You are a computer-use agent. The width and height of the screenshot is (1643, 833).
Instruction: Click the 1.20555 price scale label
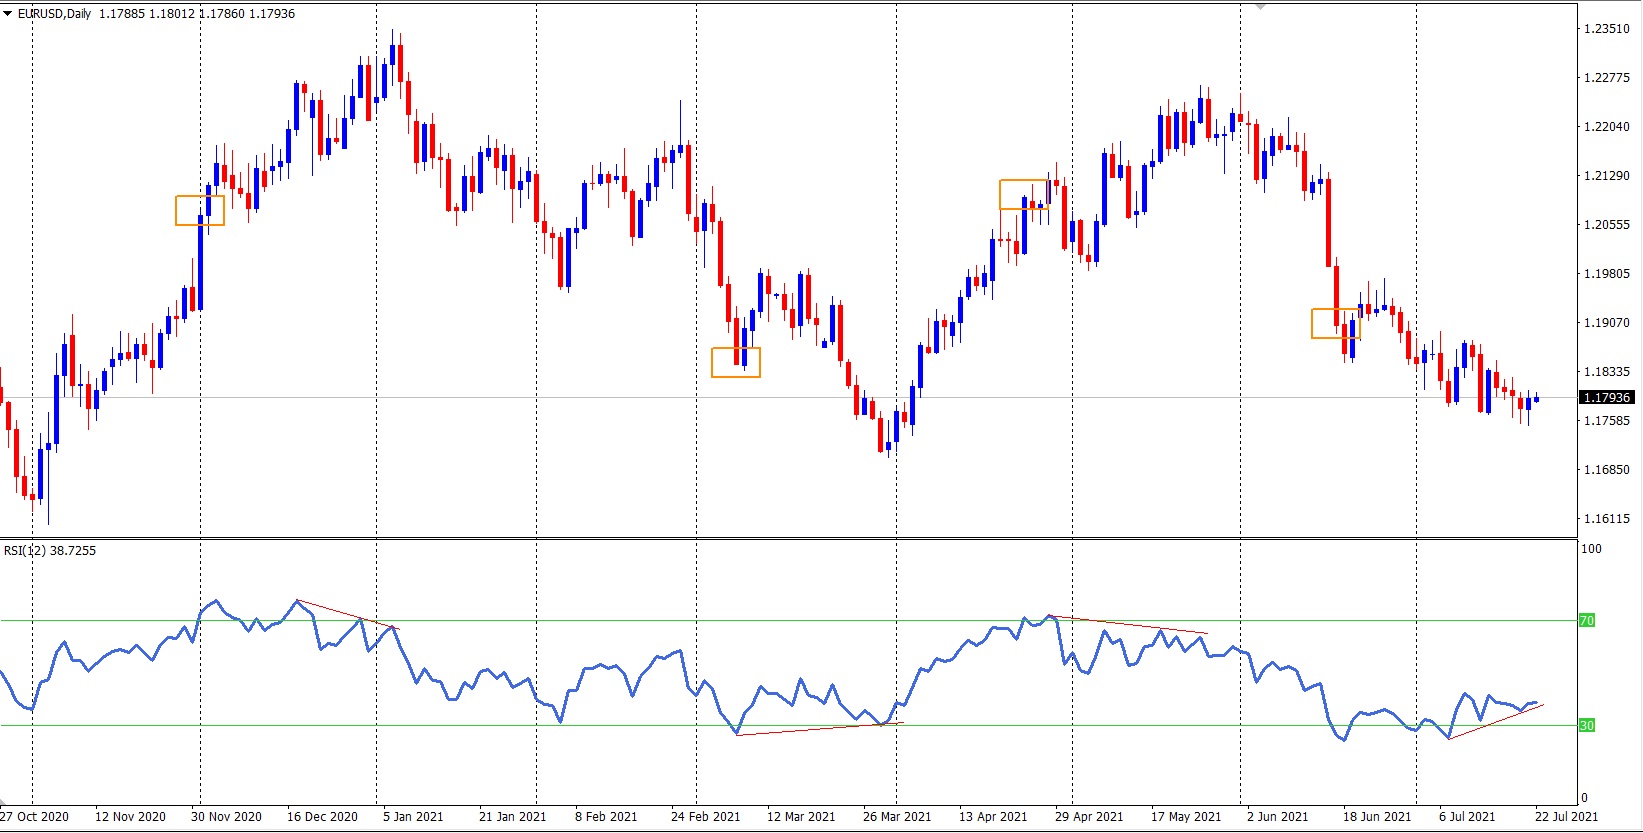(x=1607, y=225)
